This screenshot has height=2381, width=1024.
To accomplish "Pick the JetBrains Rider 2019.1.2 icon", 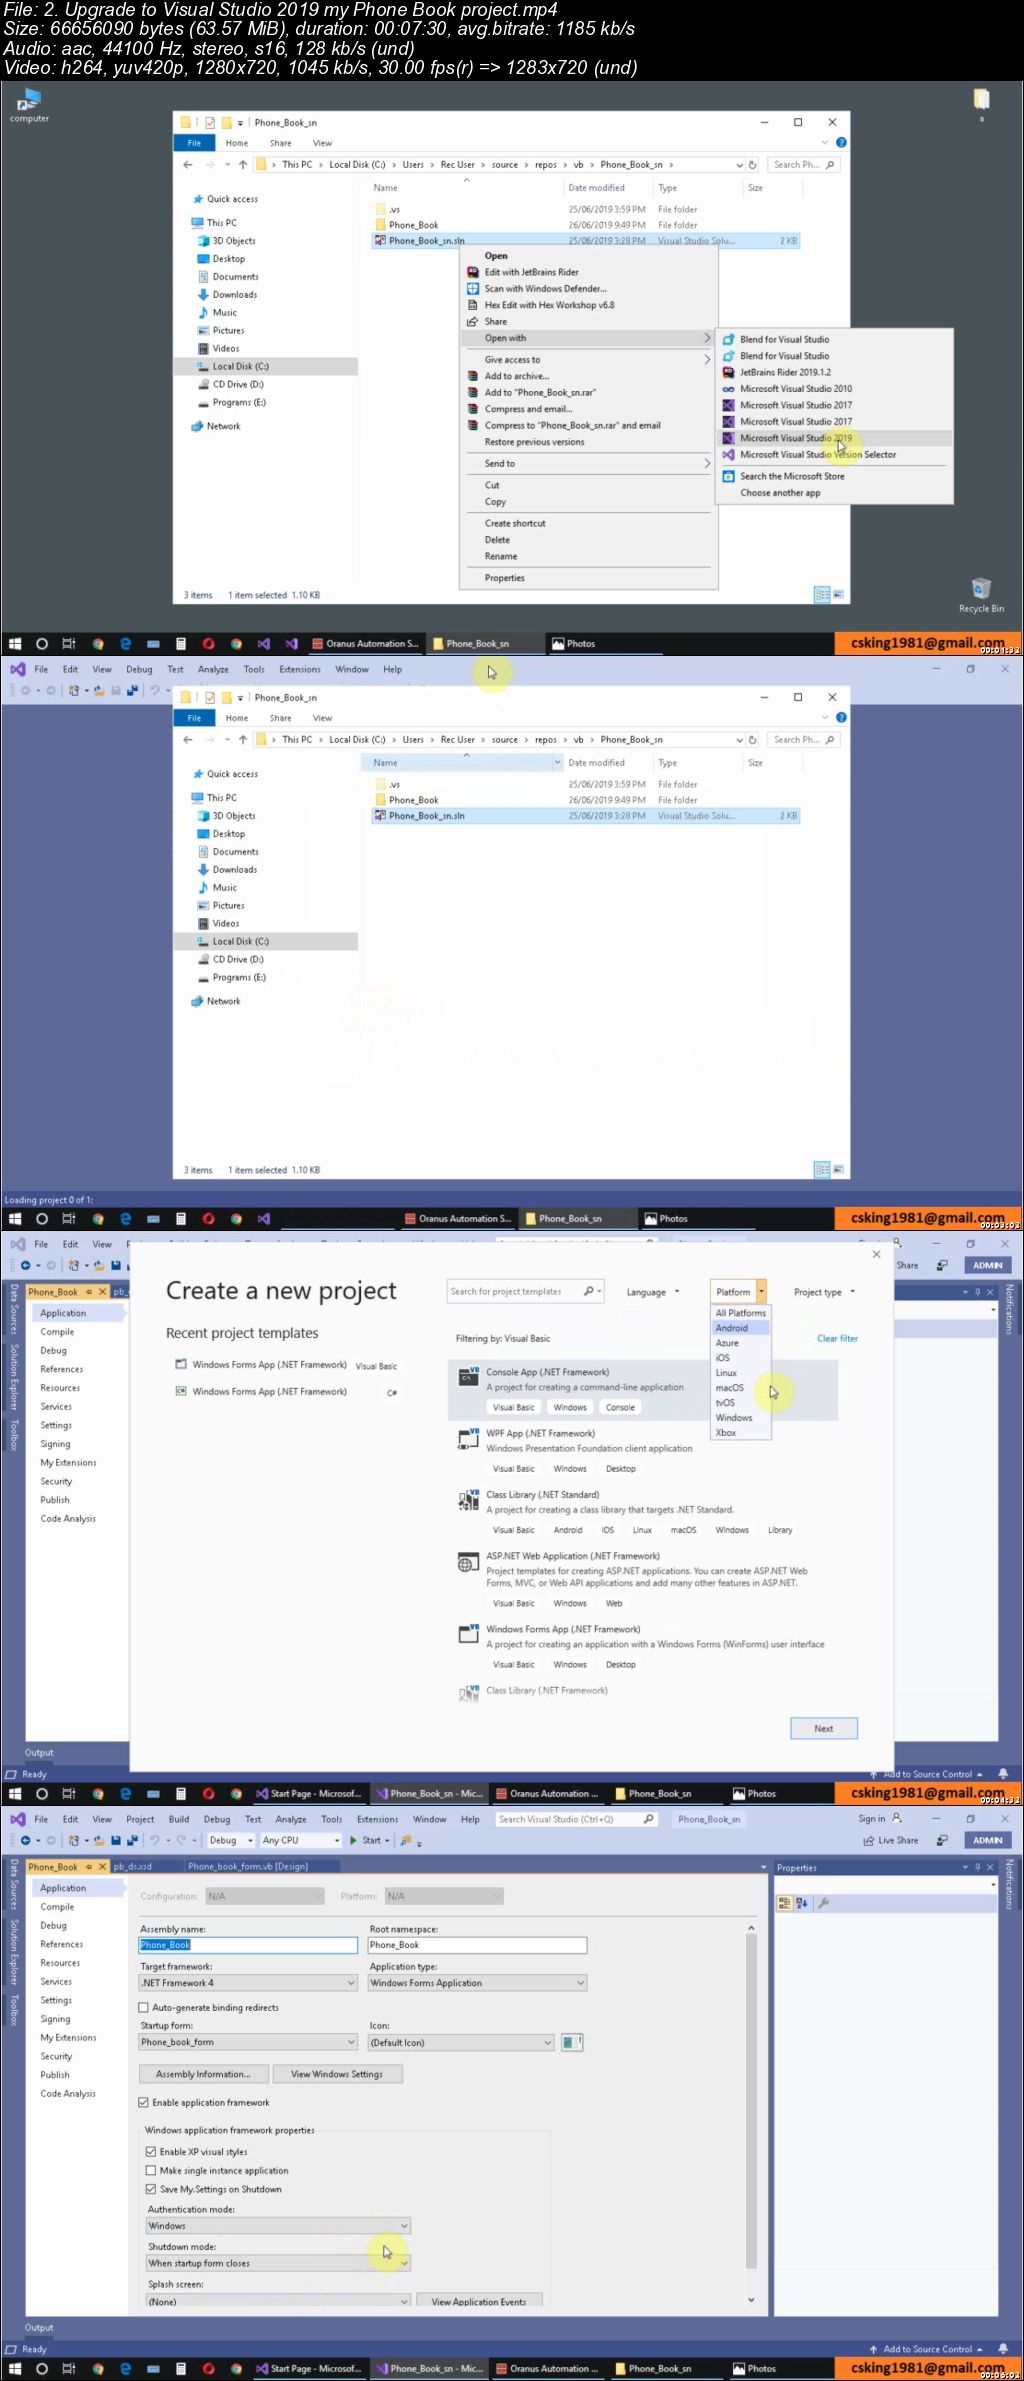I will point(729,372).
